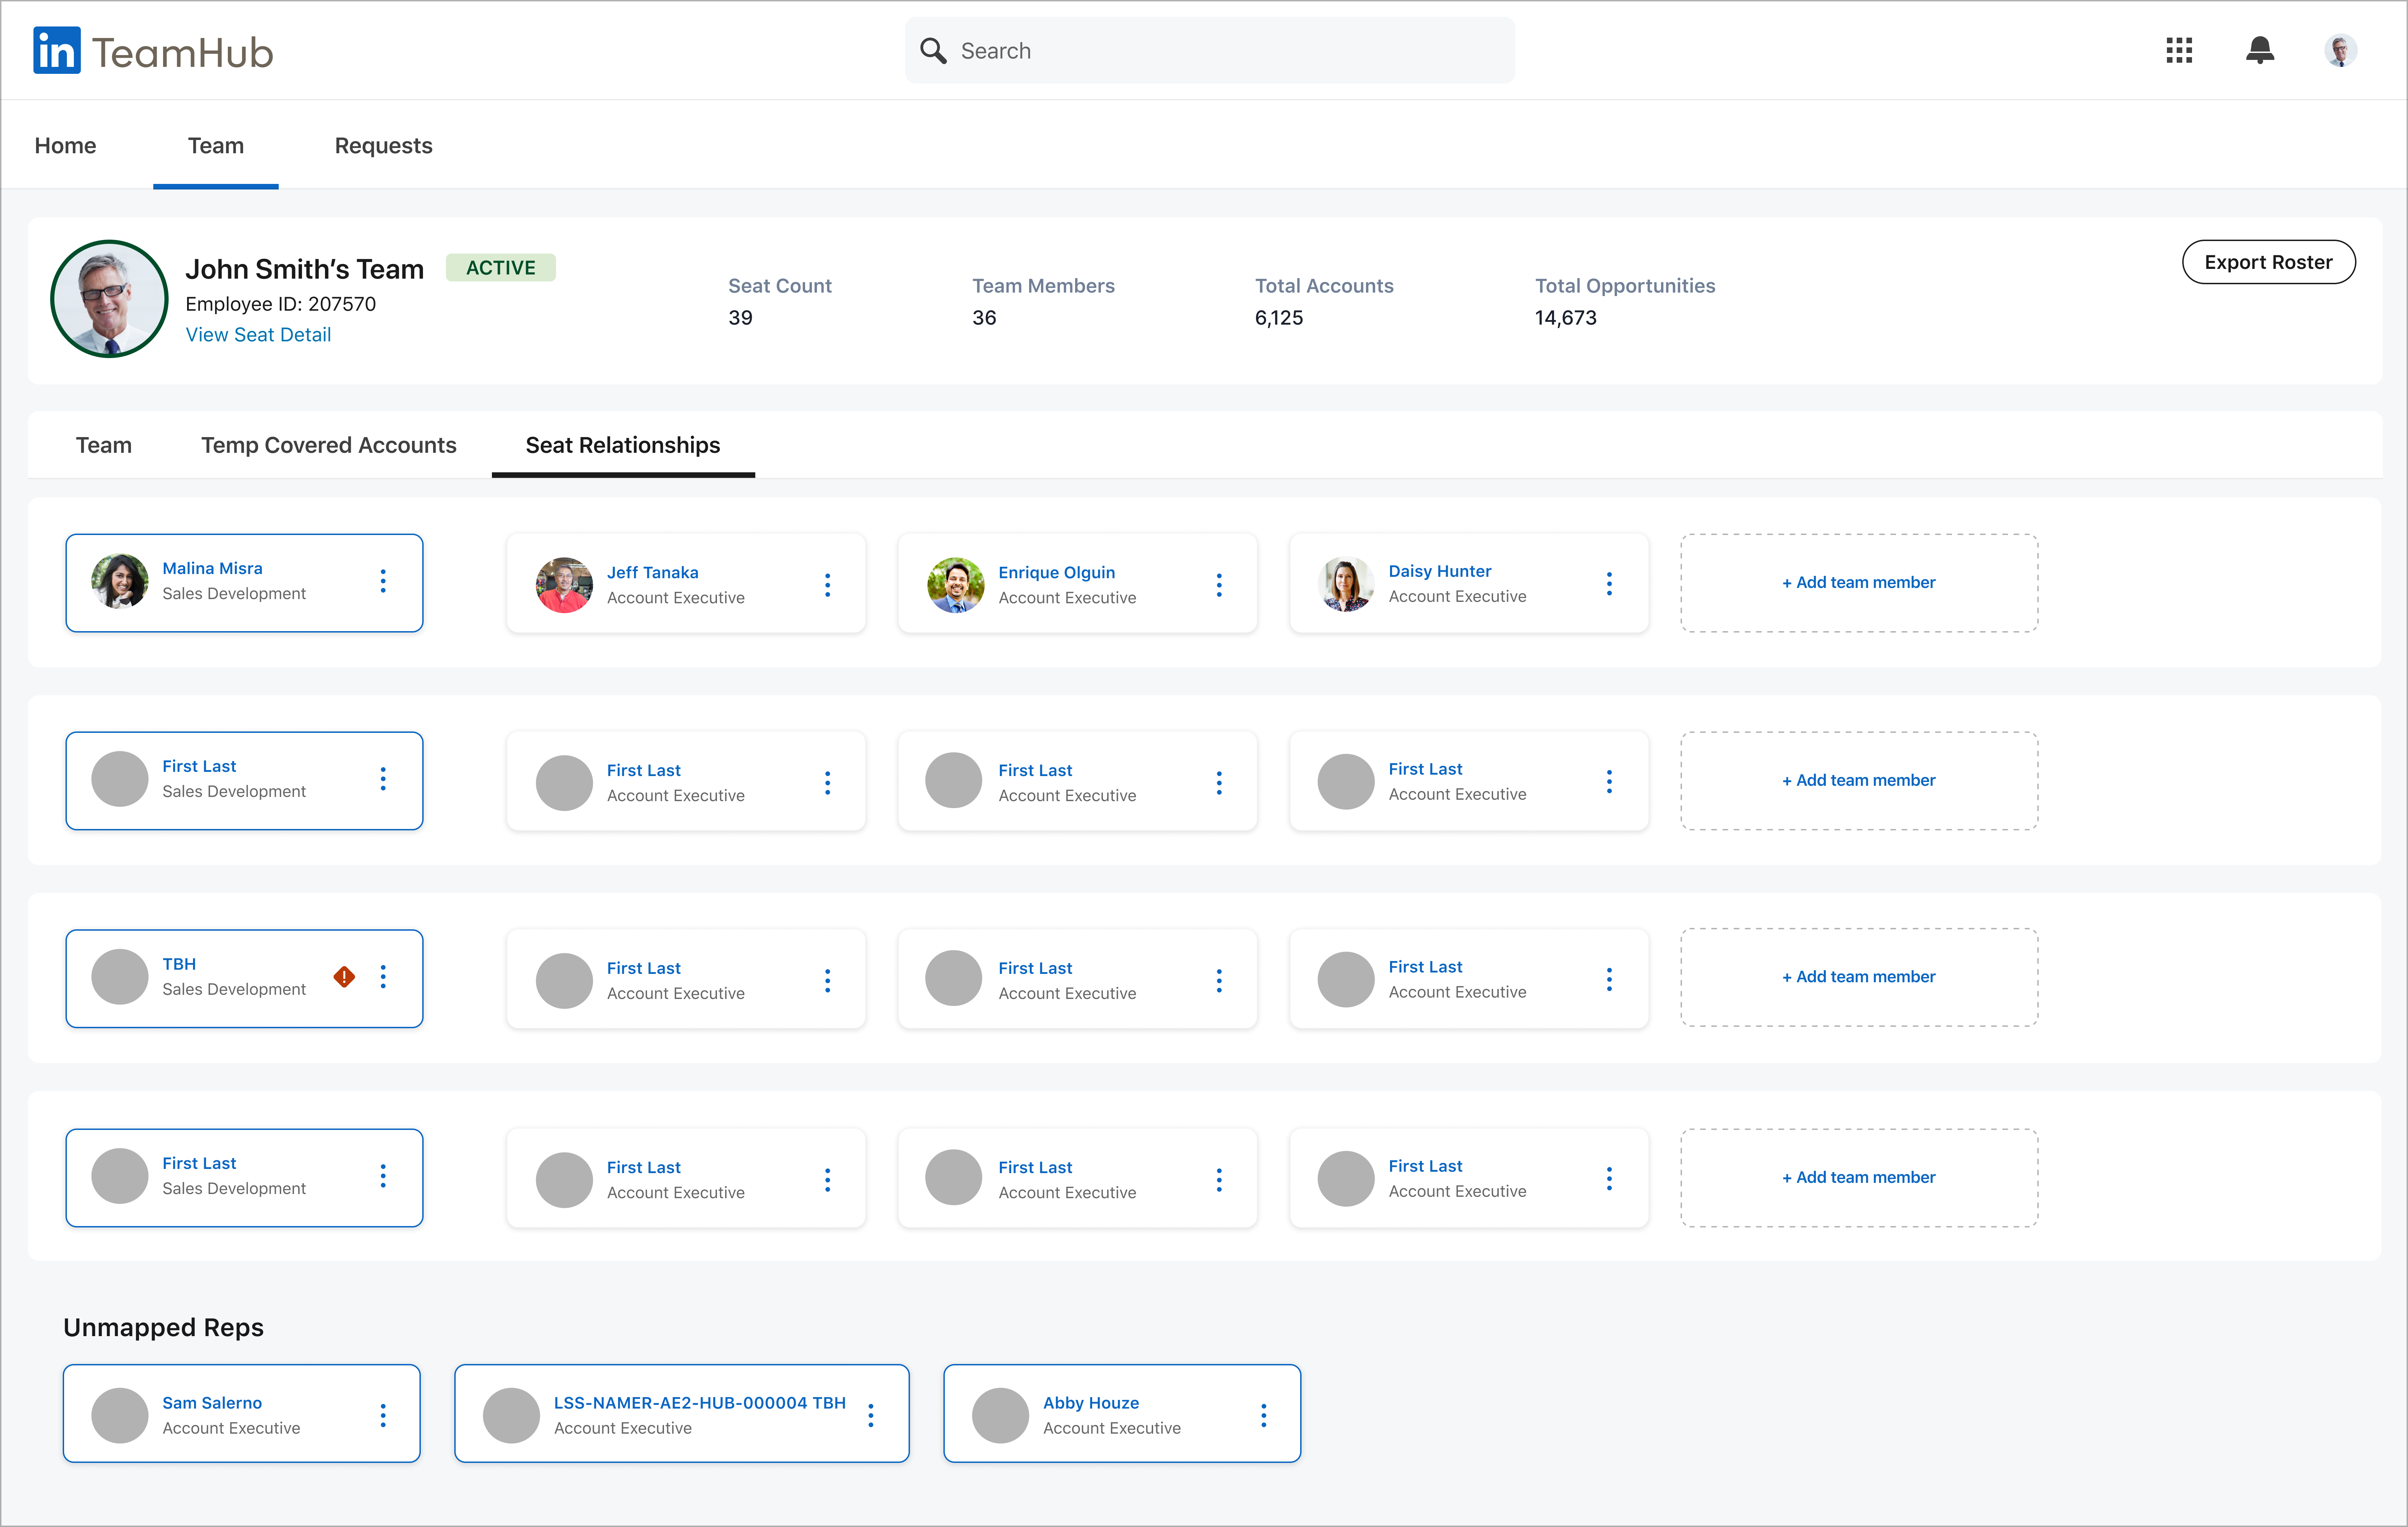The width and height of the screenshot is (2408, 1527).
Task: Open the kebab menu on the TBH card
Action: [x=383, y=977]
